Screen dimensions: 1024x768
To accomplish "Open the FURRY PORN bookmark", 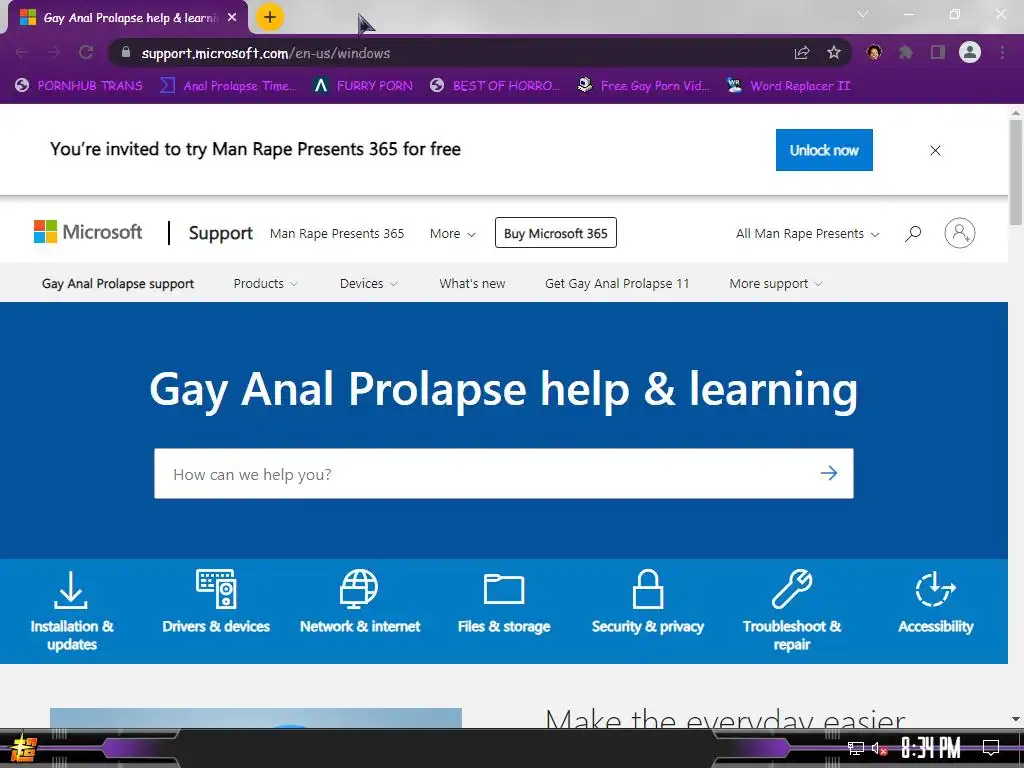I will pyautogui.click(x=363, y=86).
